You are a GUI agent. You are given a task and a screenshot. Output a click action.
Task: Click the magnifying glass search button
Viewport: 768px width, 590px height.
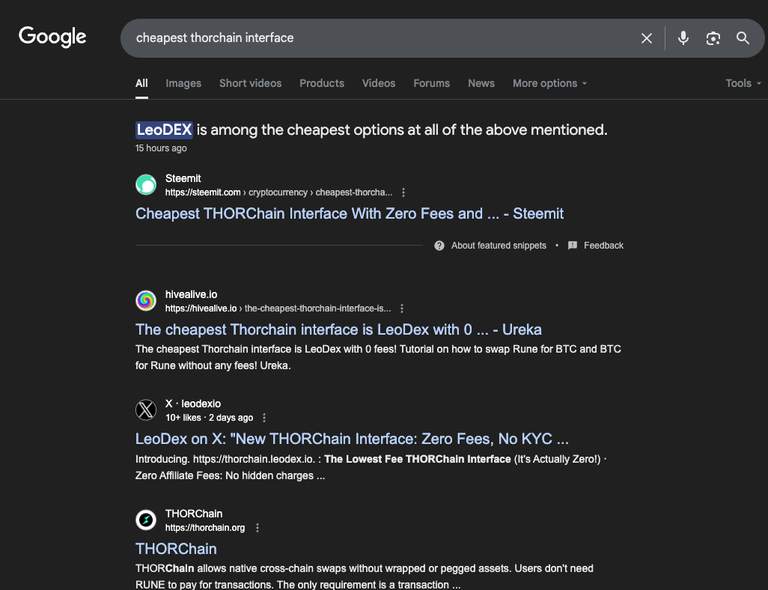(743, 38)
